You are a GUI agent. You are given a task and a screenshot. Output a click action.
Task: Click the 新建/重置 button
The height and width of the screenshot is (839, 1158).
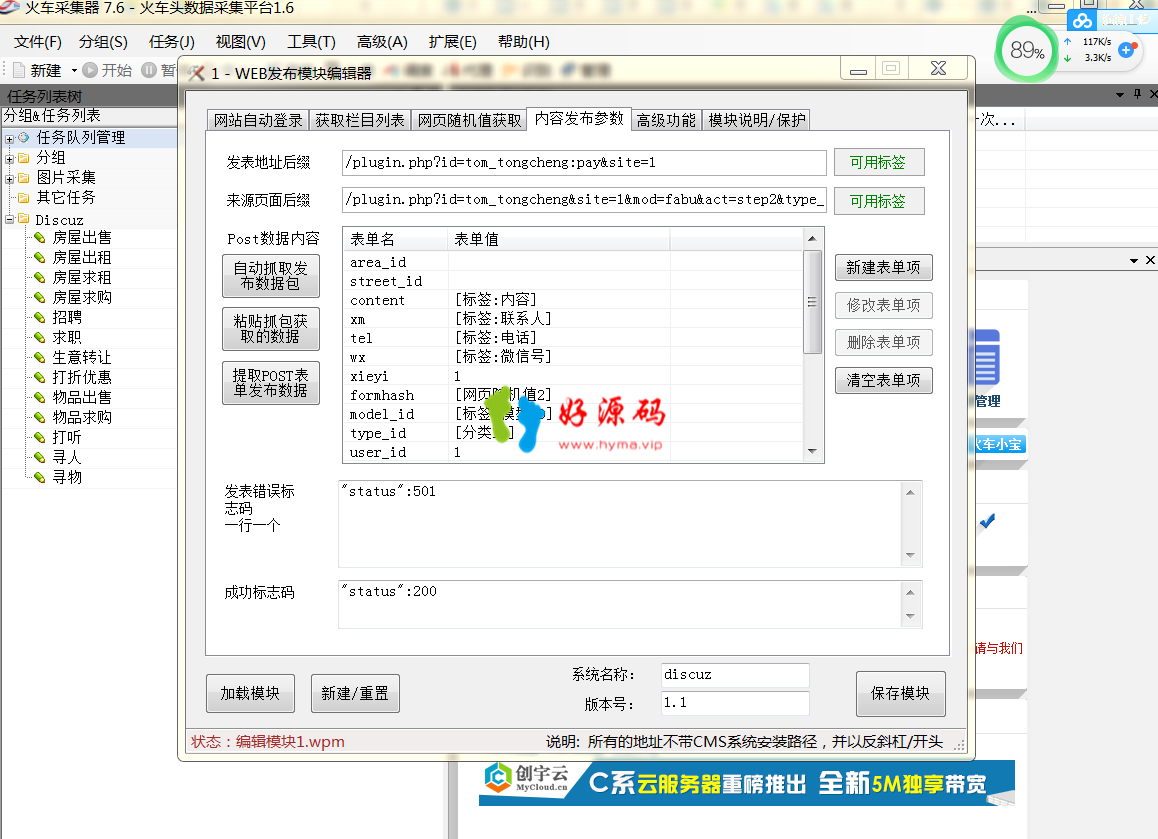pyautogui.click(x=355, y=694)
